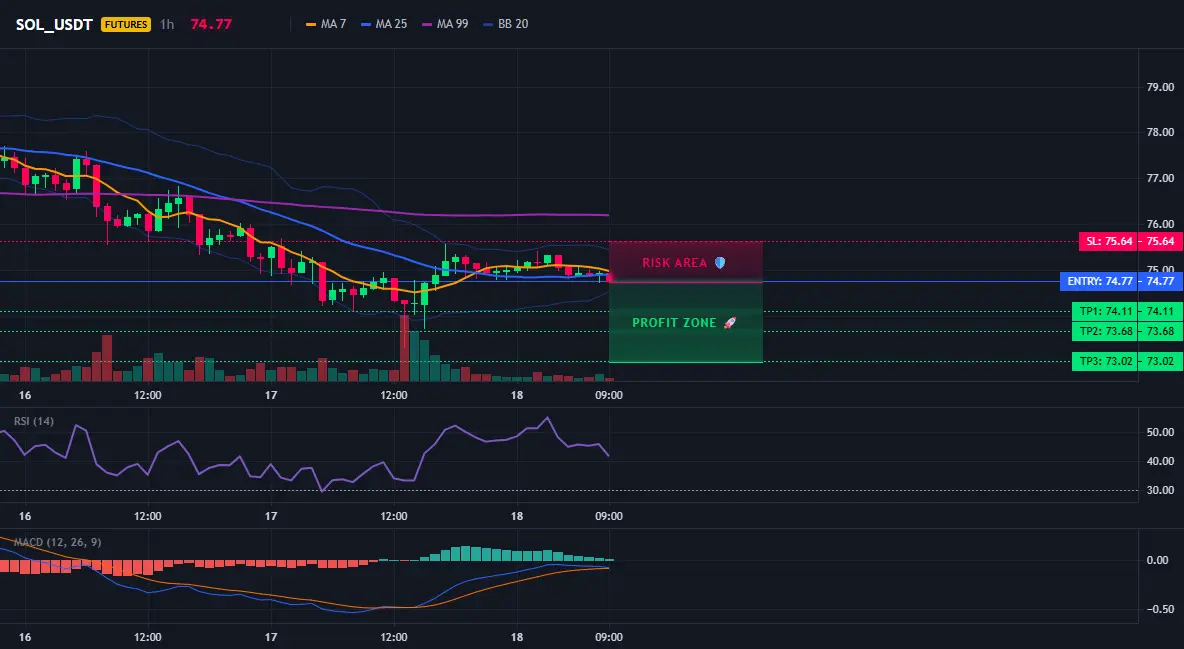Image resolution: width=1184 pixels, height=649 pixels.
Task: Click the SOL_USDT symbol name
Action: [x=54, y=24]
